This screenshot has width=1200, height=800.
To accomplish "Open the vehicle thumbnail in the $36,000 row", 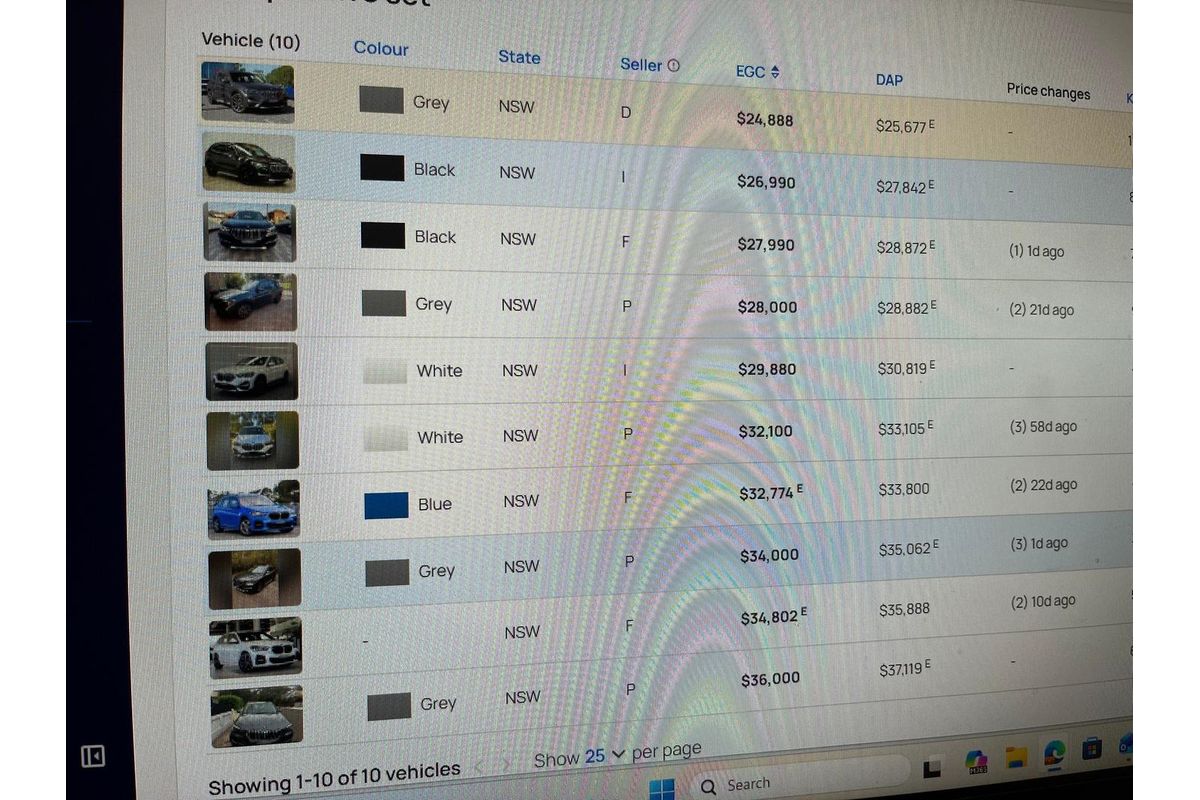I will (x=257, y=715).
